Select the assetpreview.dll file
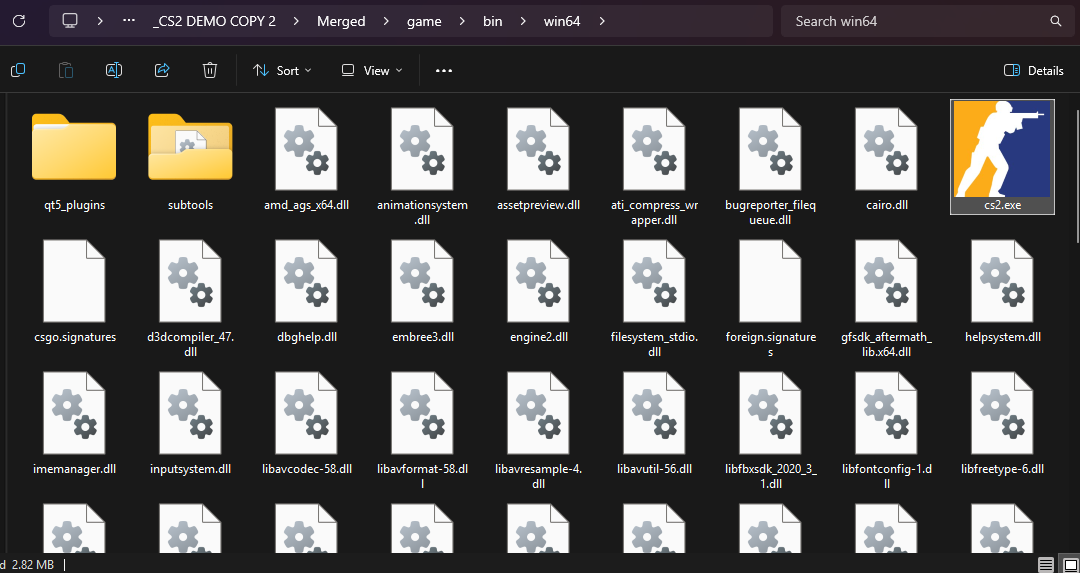Screen dimensions: 1080x573 coord(539,161)
